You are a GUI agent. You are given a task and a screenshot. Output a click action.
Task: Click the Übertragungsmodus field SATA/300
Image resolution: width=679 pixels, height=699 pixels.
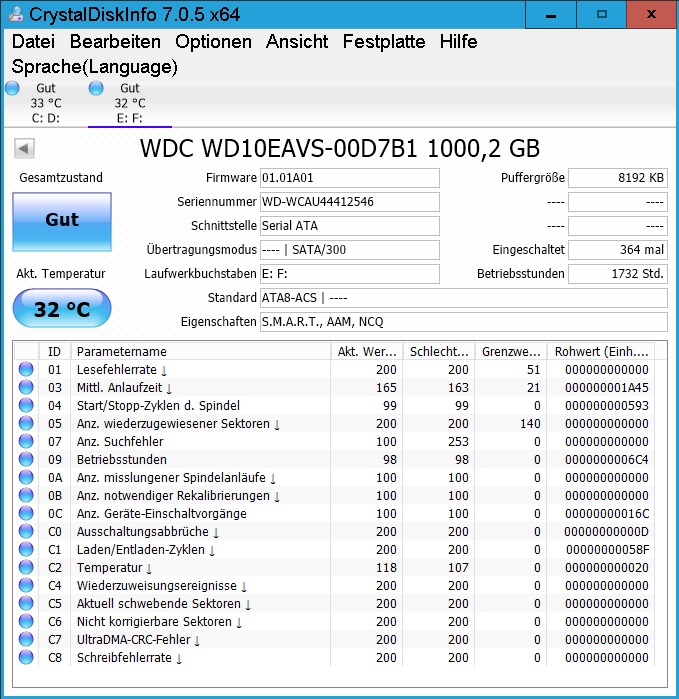pyautogui.click(x=350, y=250)
